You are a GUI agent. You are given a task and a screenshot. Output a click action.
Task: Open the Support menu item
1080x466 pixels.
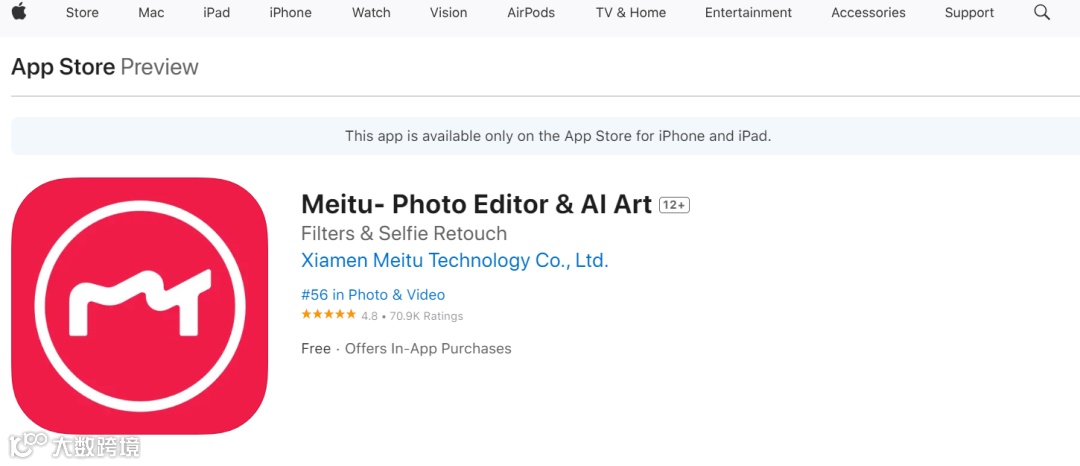pyautogui.click(x=969, y=13)
